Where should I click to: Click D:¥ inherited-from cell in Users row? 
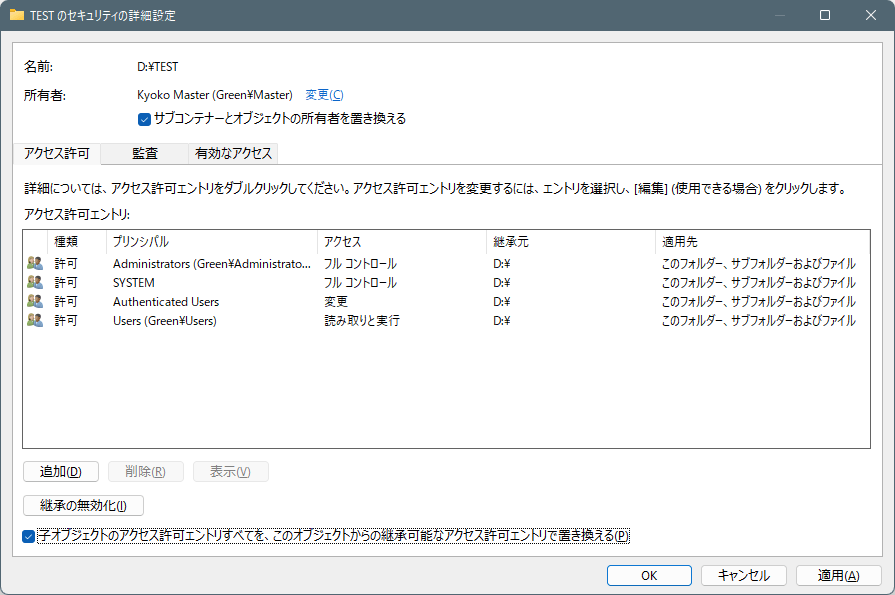click(x=502, y=320)
